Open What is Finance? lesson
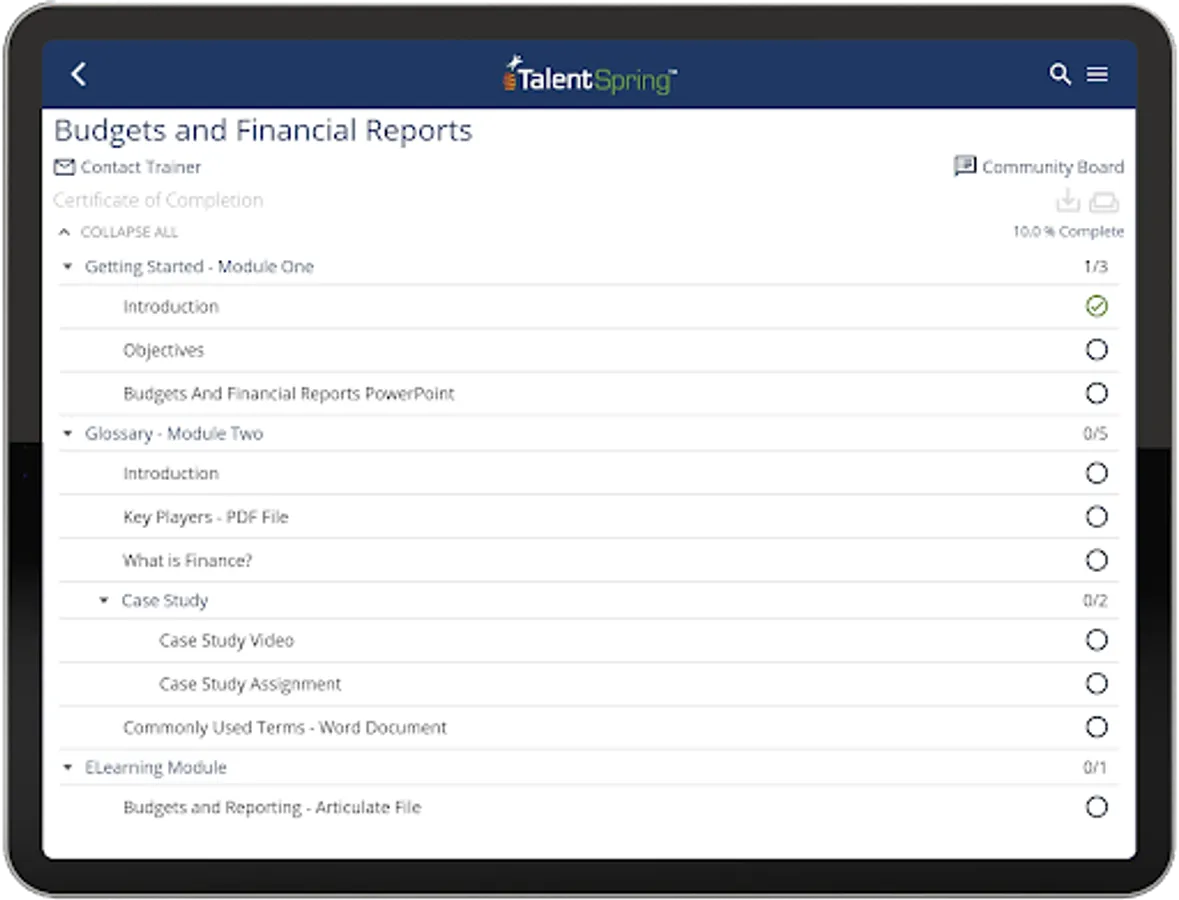 (187, 561)
